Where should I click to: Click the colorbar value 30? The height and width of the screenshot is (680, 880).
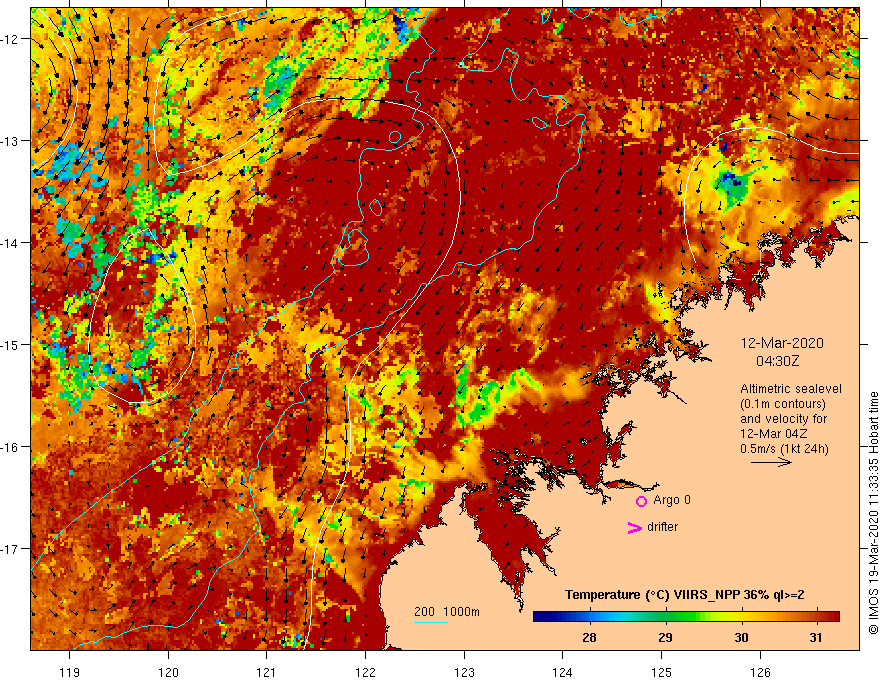741,638
